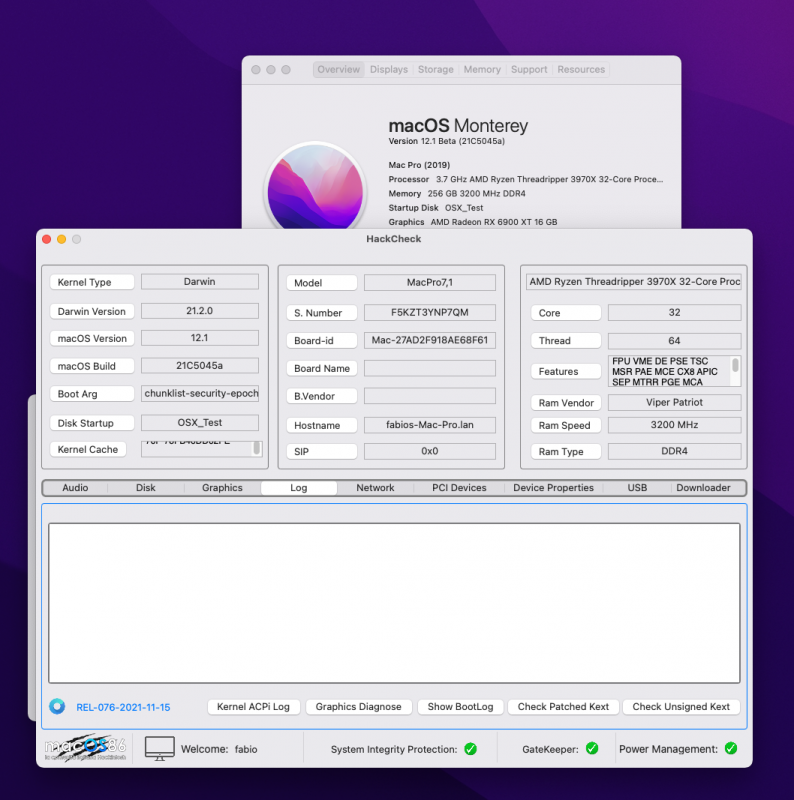
Task: Click the Hostname value fabios-Mac-Pro.lan
Action: point(430,424)
